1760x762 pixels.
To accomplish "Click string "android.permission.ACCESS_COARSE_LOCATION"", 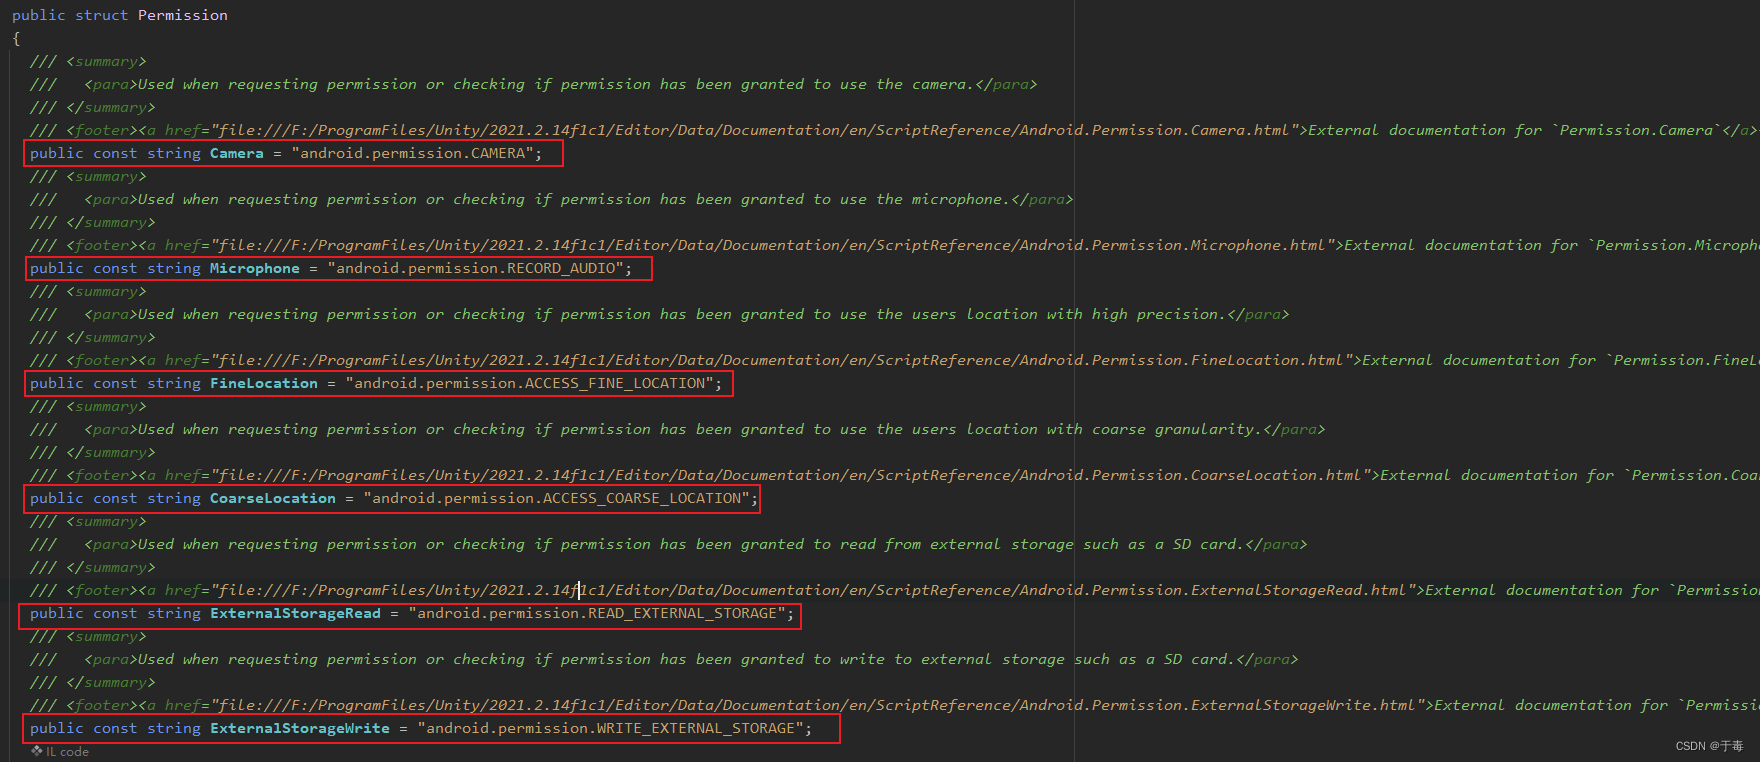I will click(557, 498).
